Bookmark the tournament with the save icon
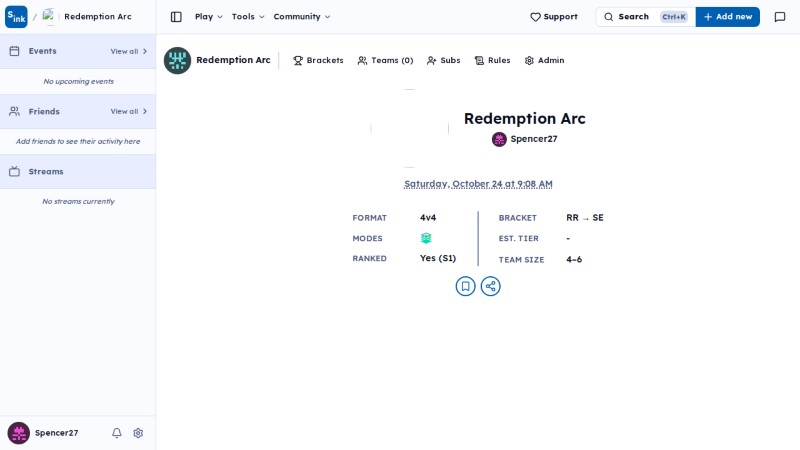Image resolution: width=800 pixels, height=450 pixels. pos(465,286)
